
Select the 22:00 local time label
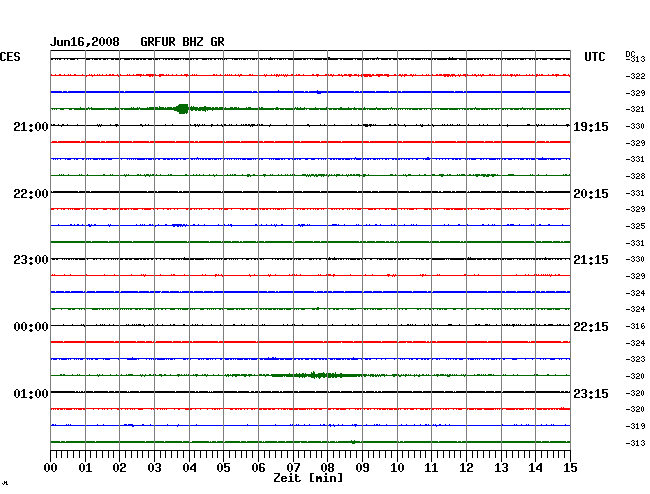[x=31, y=194]
